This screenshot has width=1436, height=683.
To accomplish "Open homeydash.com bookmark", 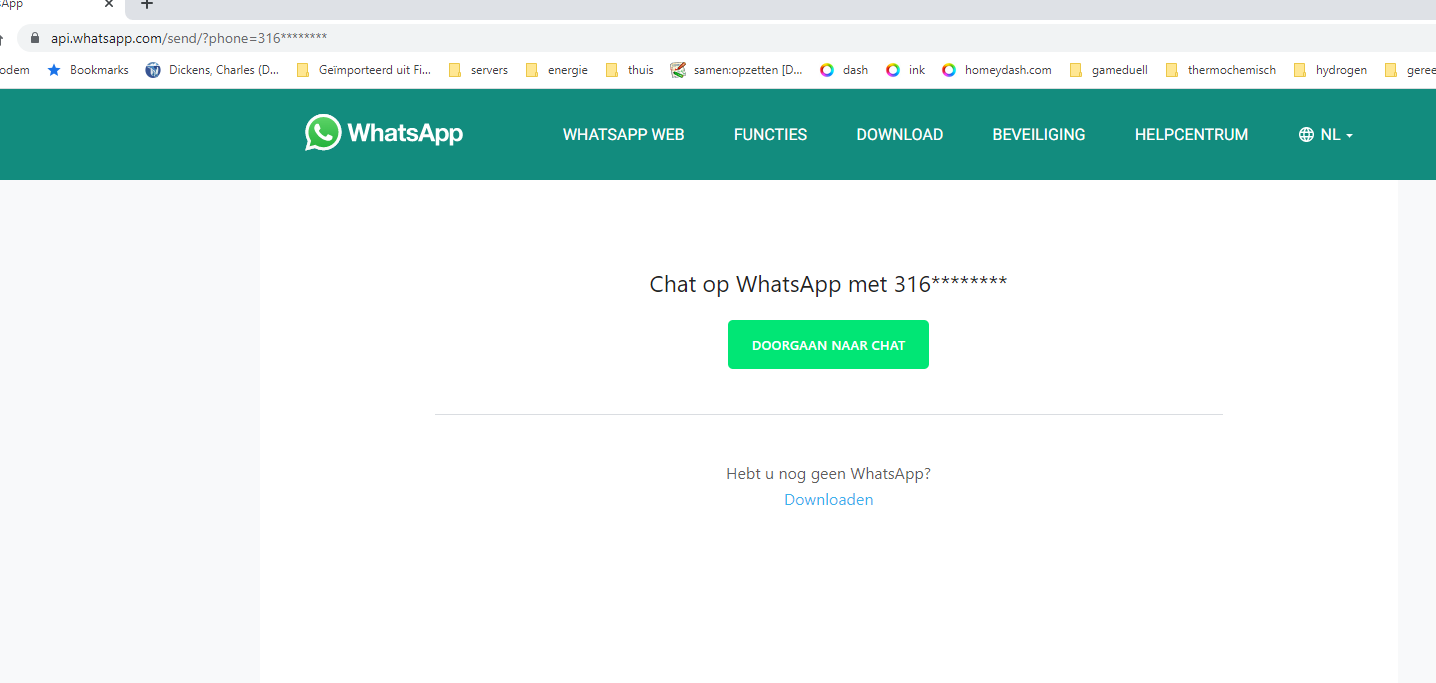I will click(x=997, y=70).
